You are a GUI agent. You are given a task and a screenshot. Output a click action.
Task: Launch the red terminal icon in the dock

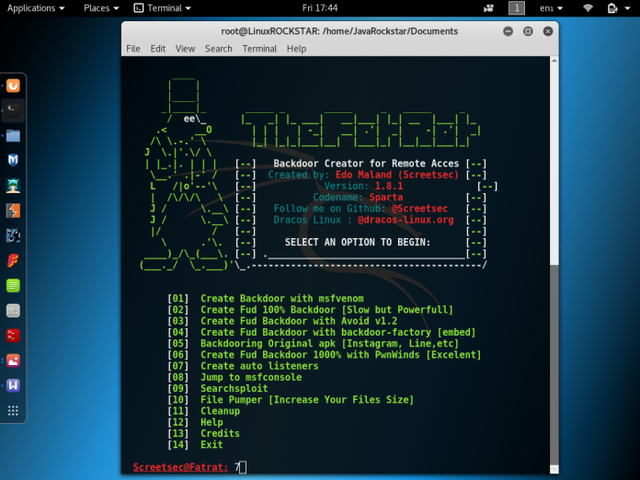tap(13, 336)
